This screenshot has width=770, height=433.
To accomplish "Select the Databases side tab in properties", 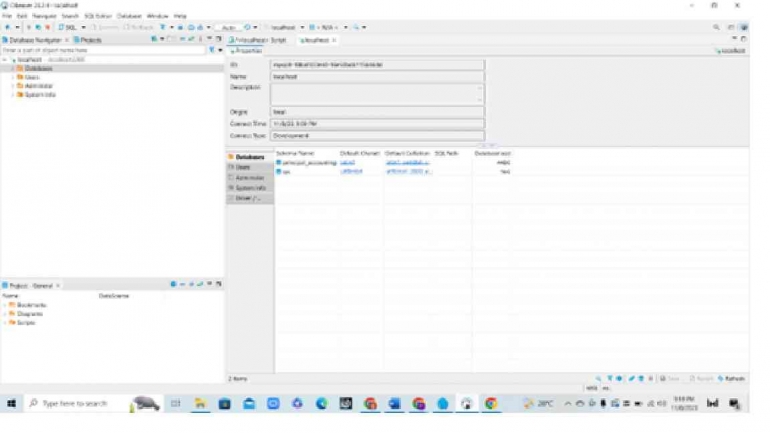I will coord(249,157).
